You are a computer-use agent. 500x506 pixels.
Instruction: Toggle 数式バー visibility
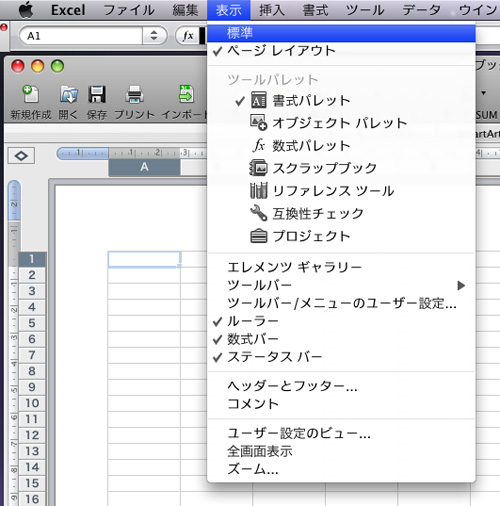(341, 339)
